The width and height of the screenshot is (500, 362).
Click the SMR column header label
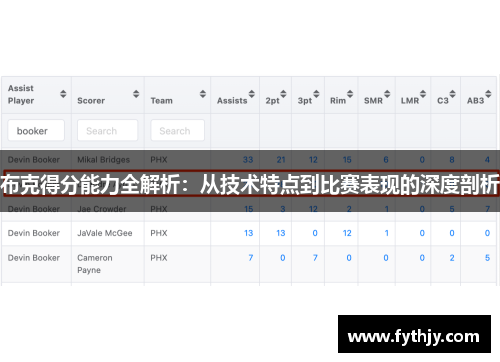[373, 101]
